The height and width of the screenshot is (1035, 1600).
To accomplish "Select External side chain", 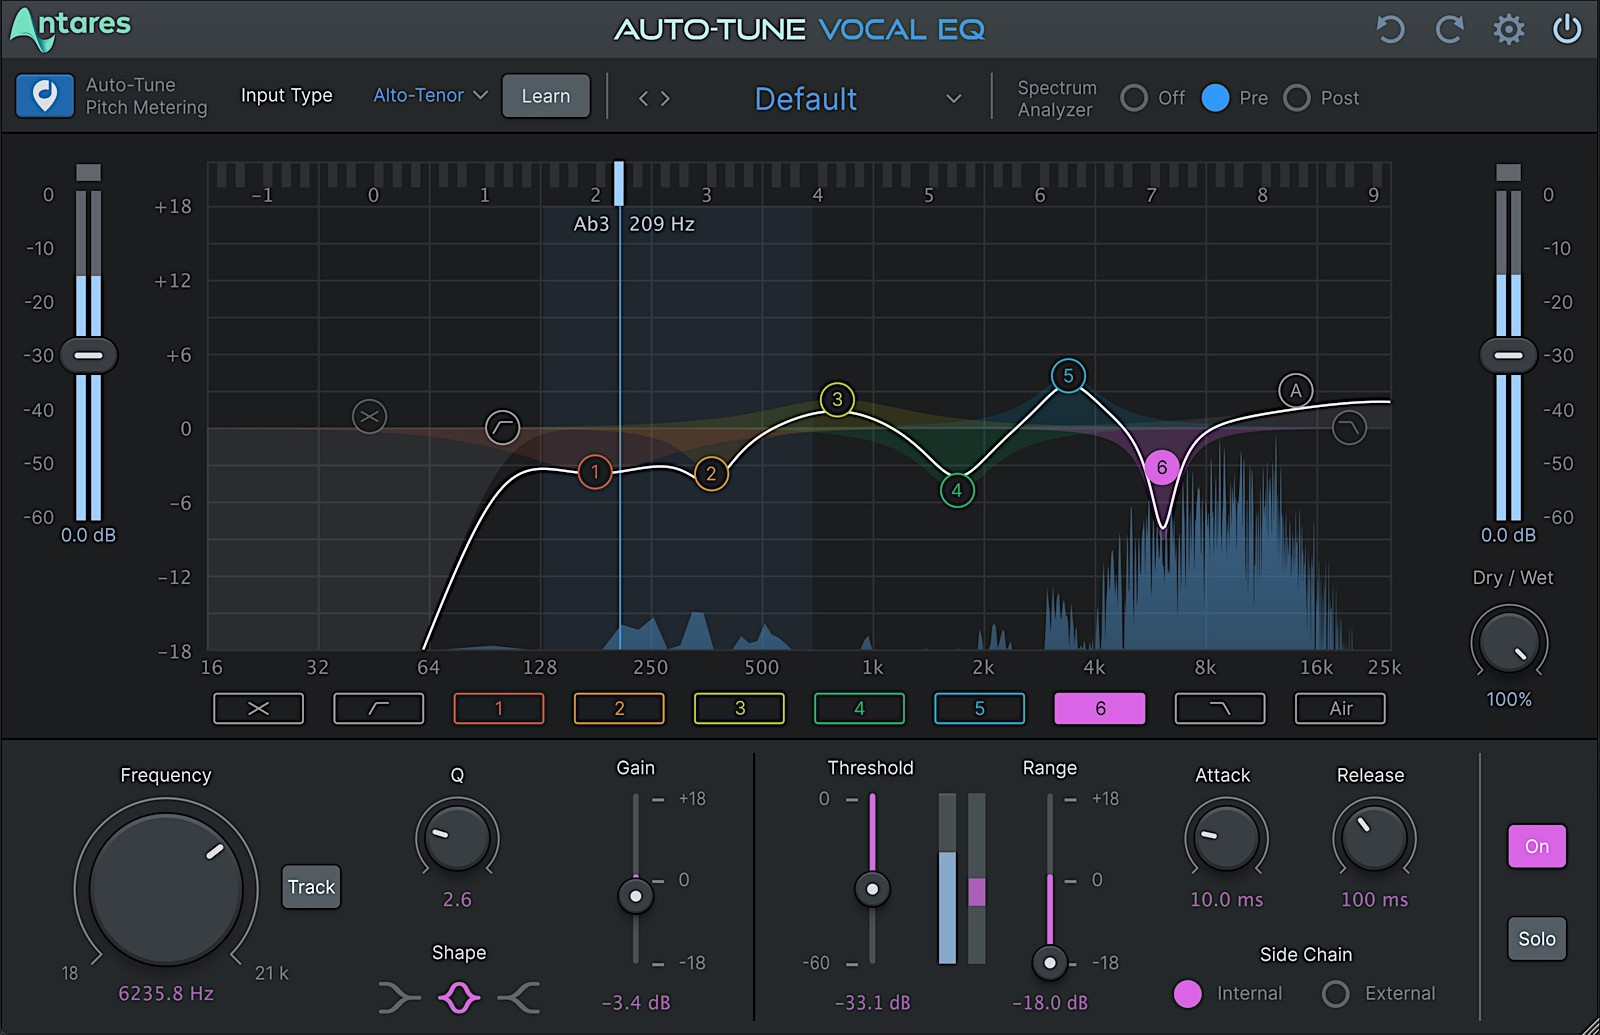I will click(1336, 993).
